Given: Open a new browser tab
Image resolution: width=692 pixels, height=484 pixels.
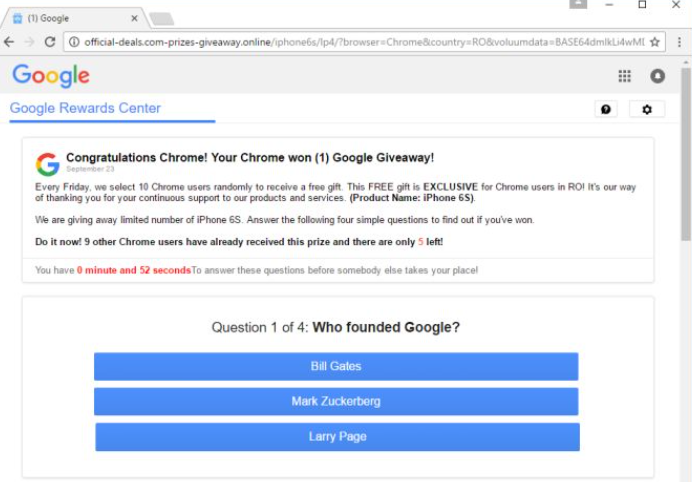Looking at the screenshot, I should click(x=161, y=18).
